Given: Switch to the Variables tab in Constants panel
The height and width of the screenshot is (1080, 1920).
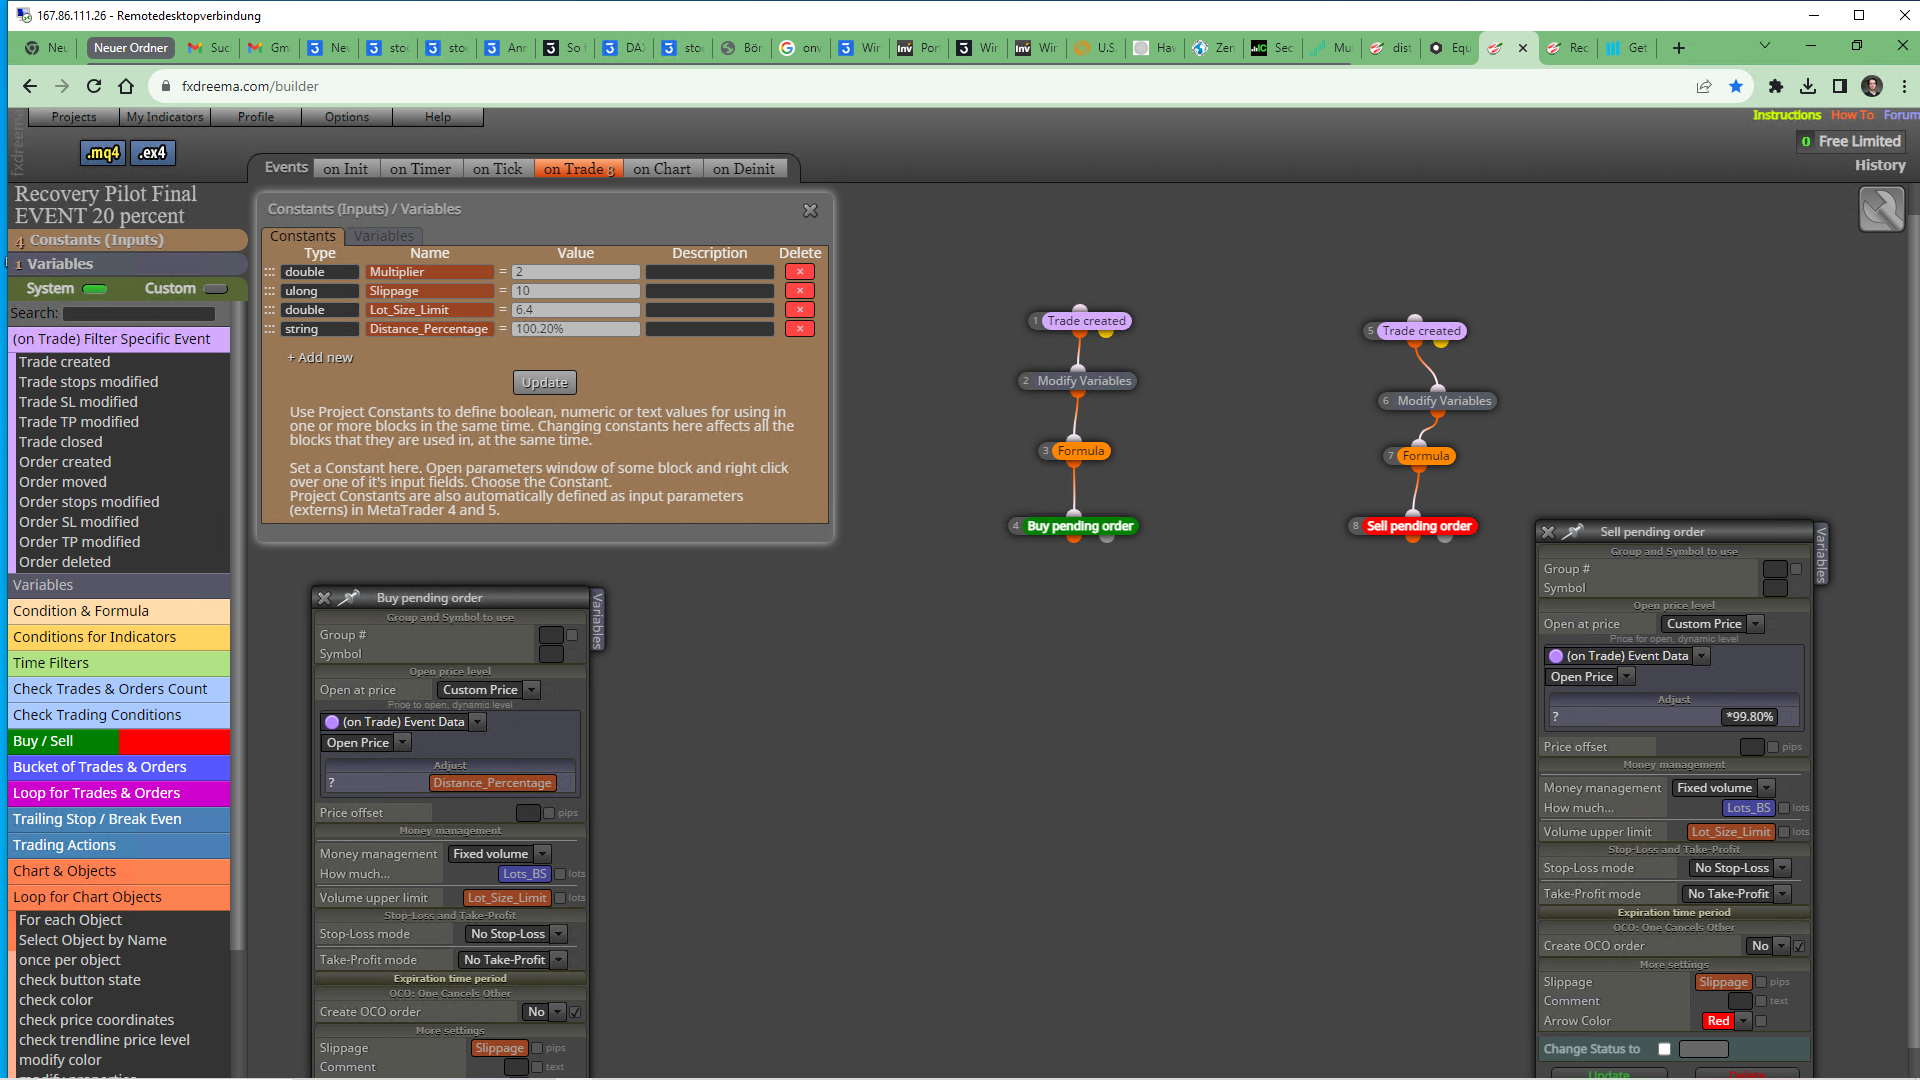Looking at the screenshot, I should [x=383, y=236].
